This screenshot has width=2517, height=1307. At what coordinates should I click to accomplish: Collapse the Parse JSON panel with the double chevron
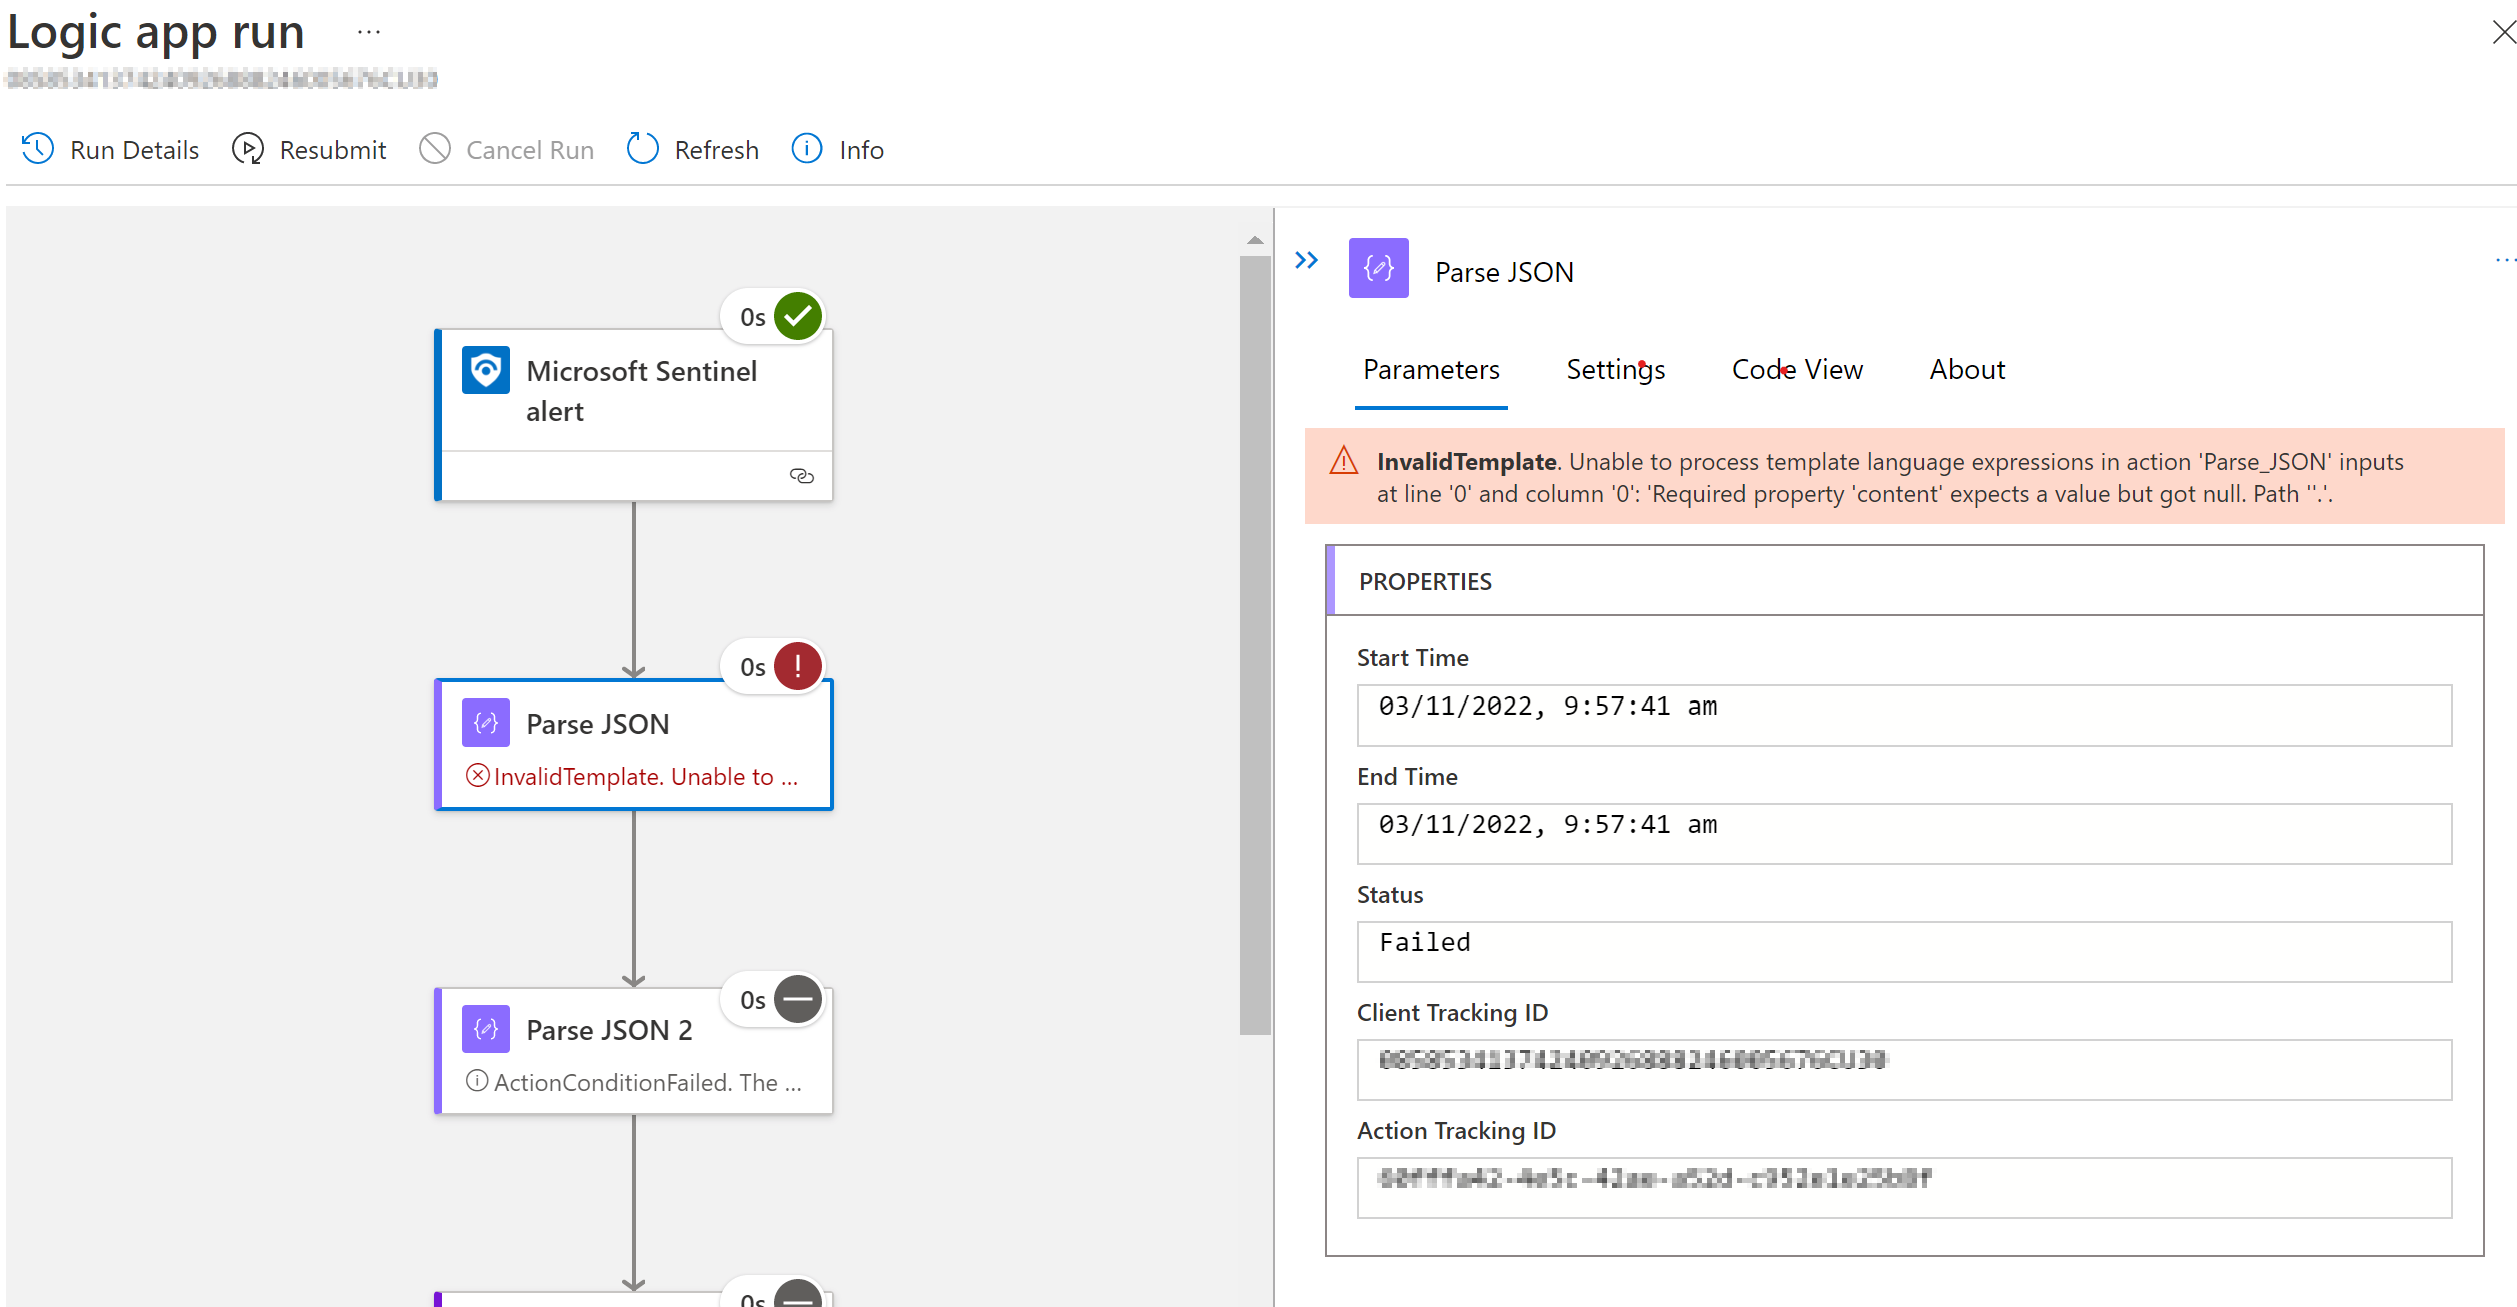point(1306,260)
